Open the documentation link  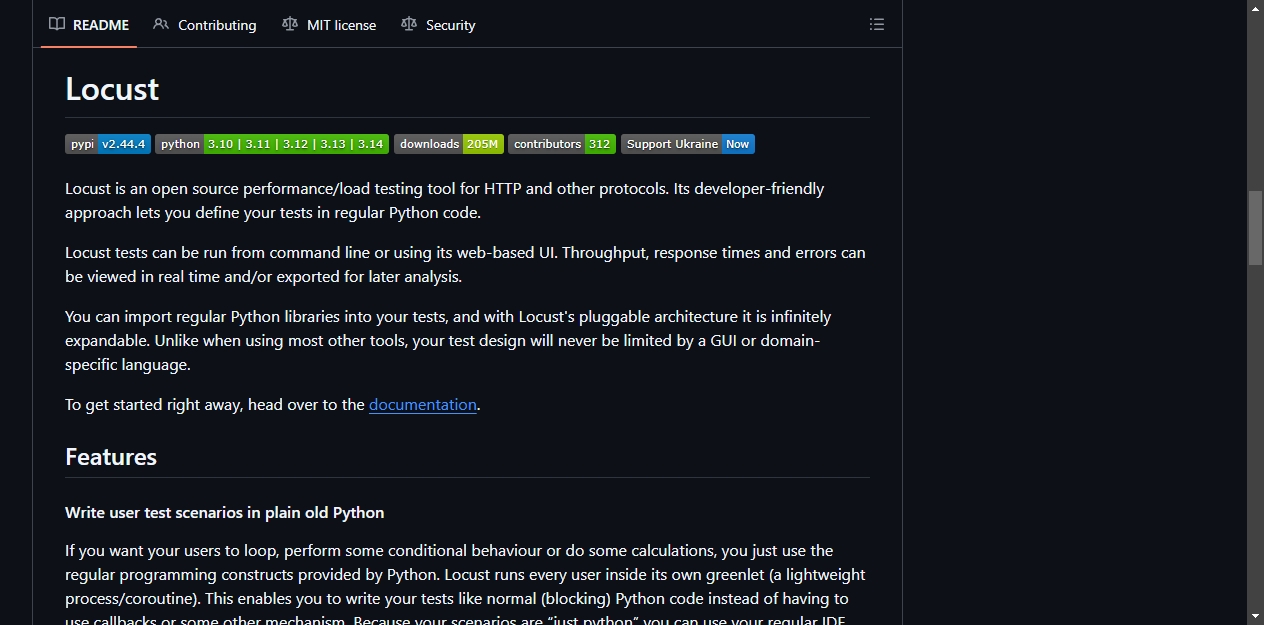(x=423, y=405)
